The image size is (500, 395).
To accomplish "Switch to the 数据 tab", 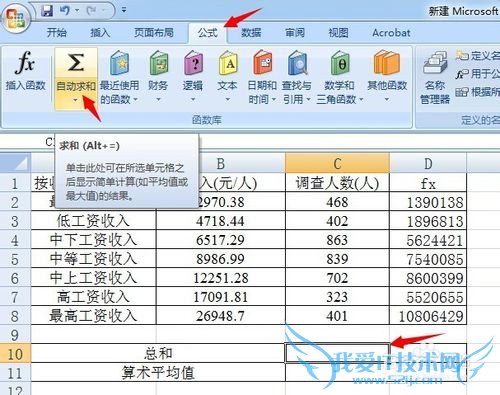I will [x=251, y=33].
